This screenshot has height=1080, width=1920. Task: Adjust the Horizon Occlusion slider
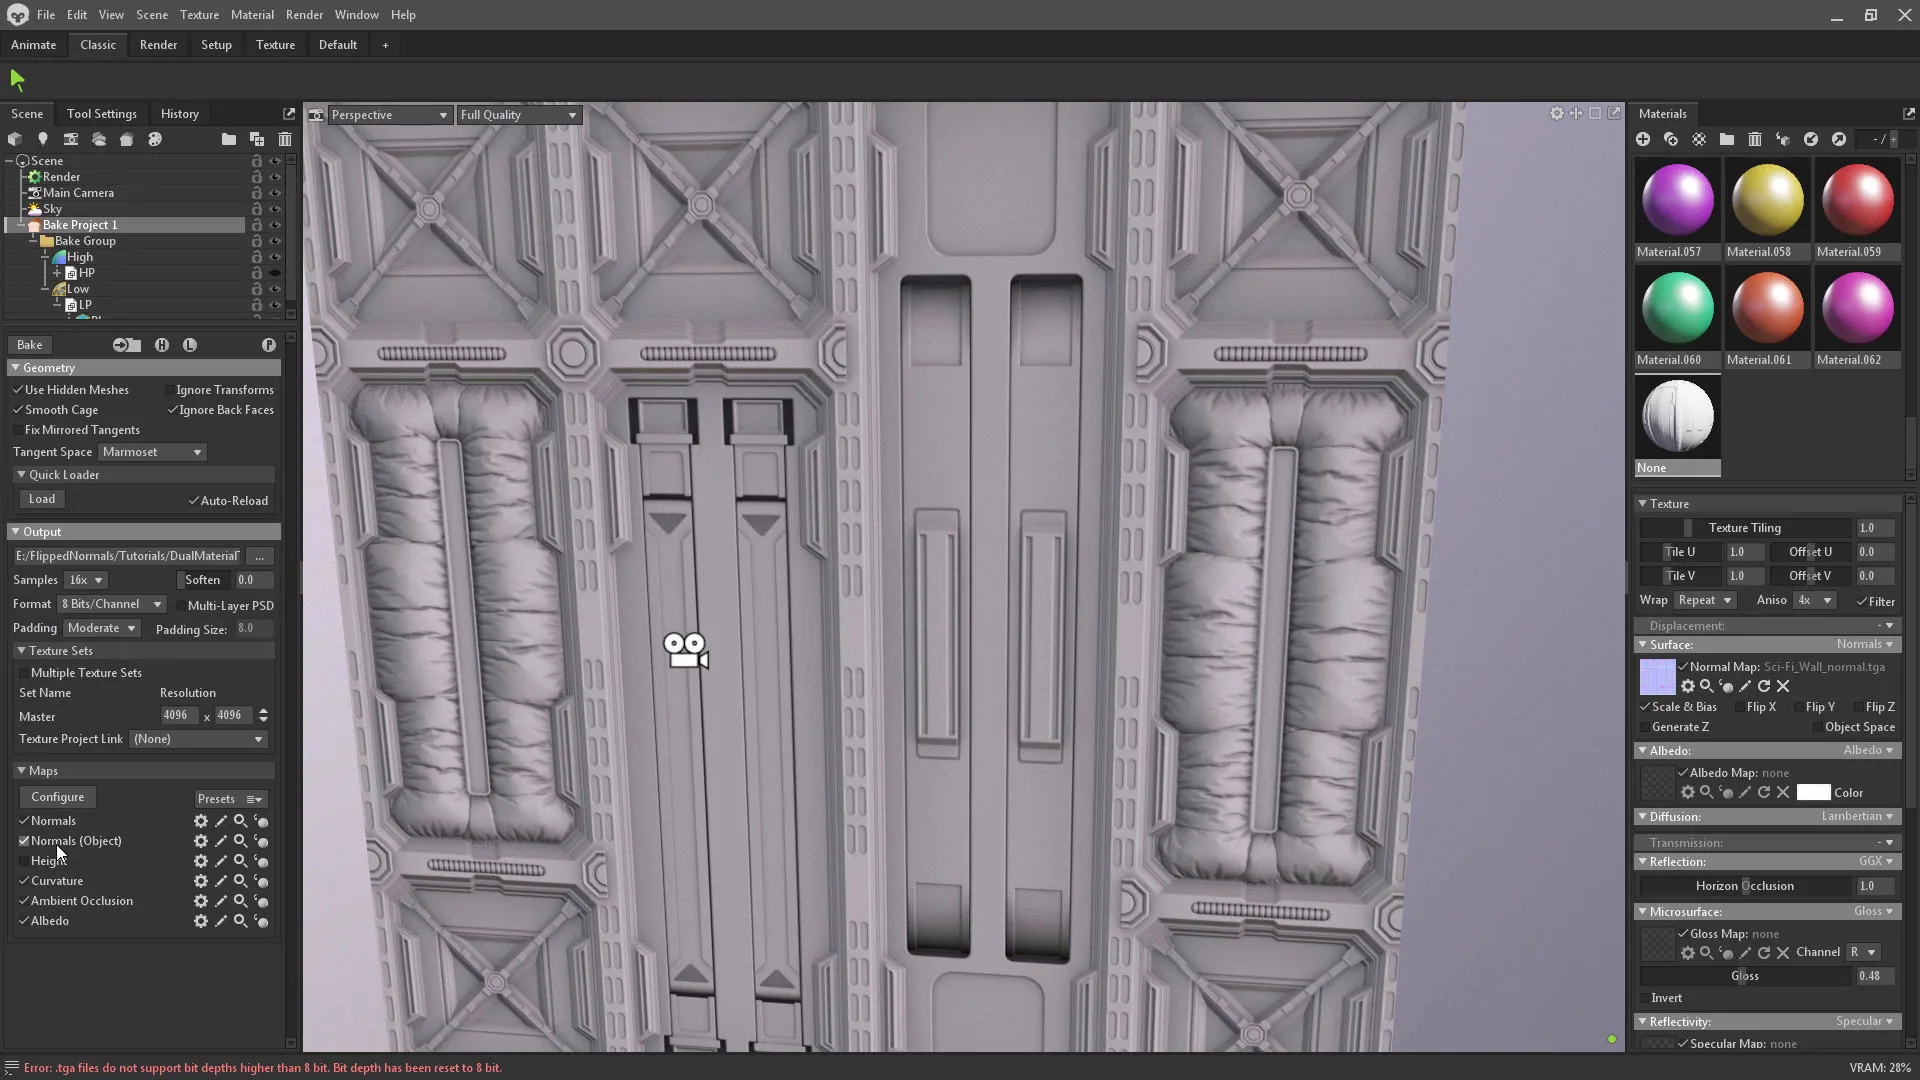pyautogui.click(x=1745, y=886)
